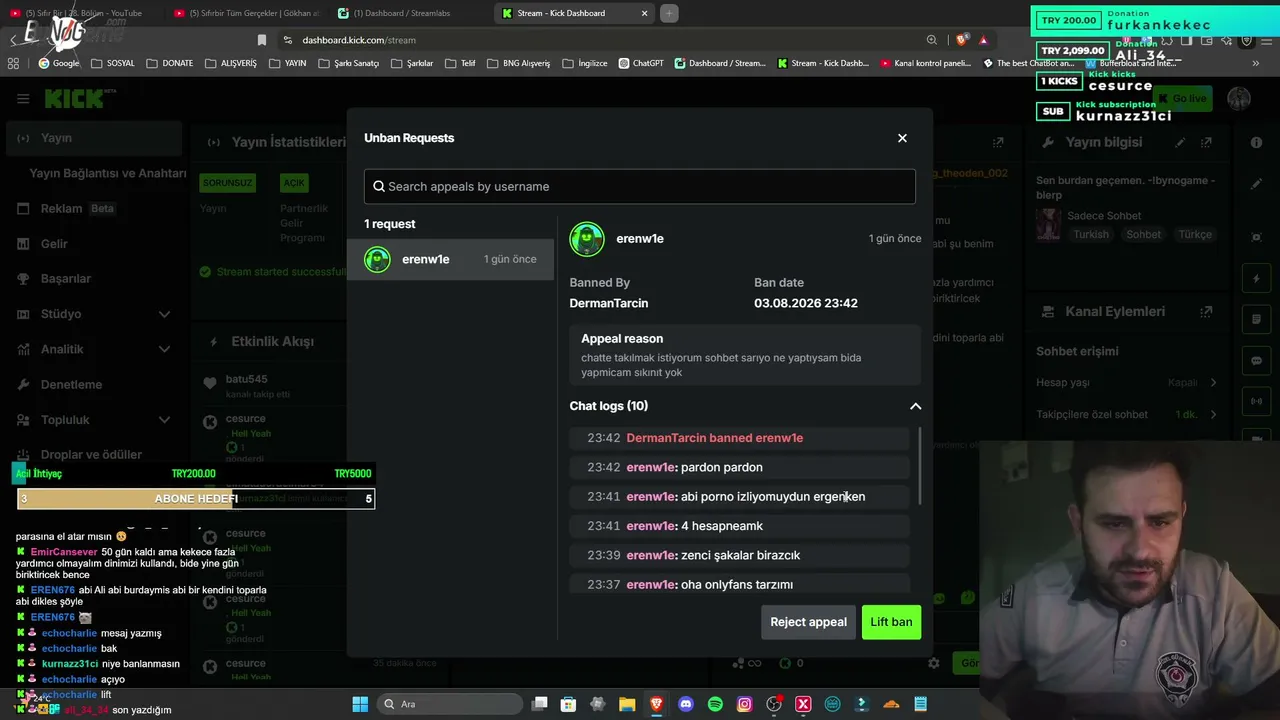Pop out the Yayın bilgisi panel
This screenshot has height=720, width=1280.
click(1207, 142)
